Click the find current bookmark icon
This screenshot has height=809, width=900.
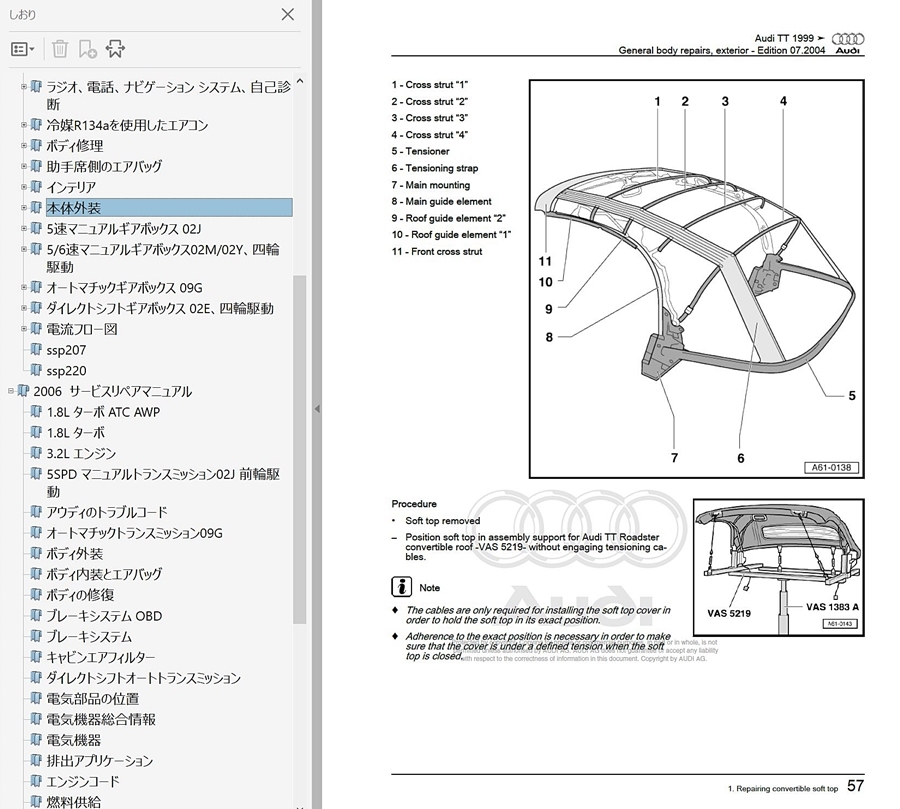[x=115, y=49]
